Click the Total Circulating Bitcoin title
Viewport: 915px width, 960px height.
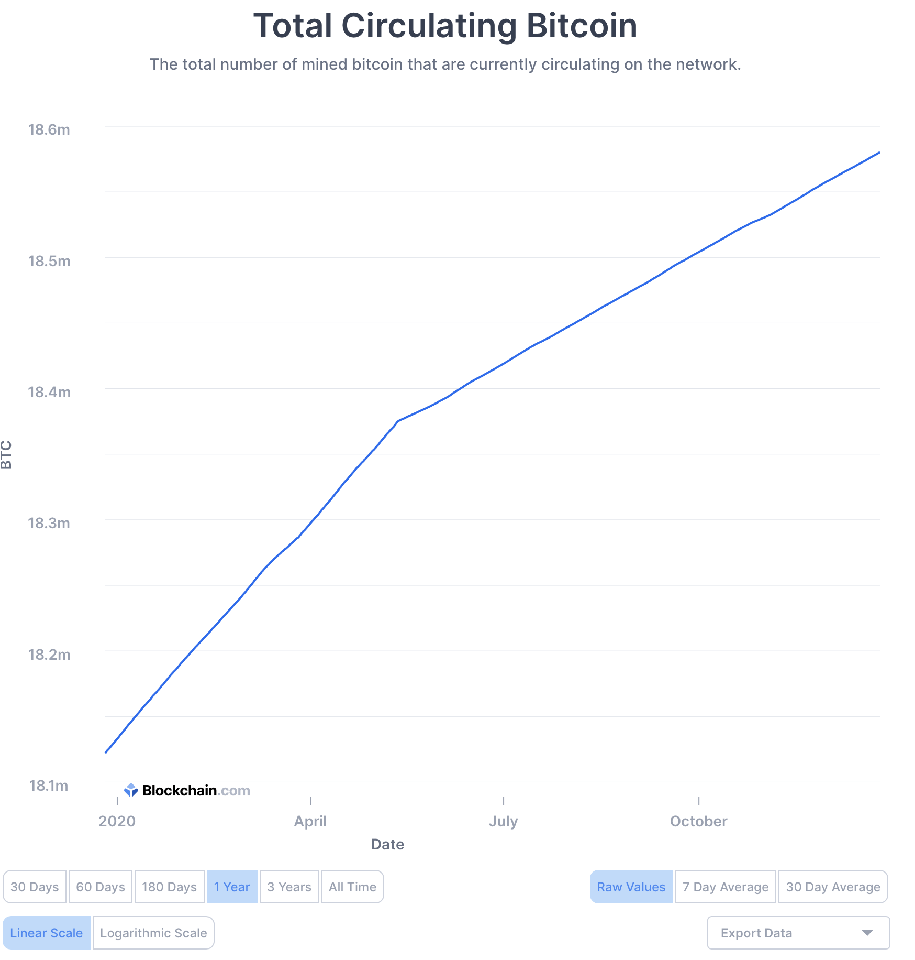(x=445, y=26)
